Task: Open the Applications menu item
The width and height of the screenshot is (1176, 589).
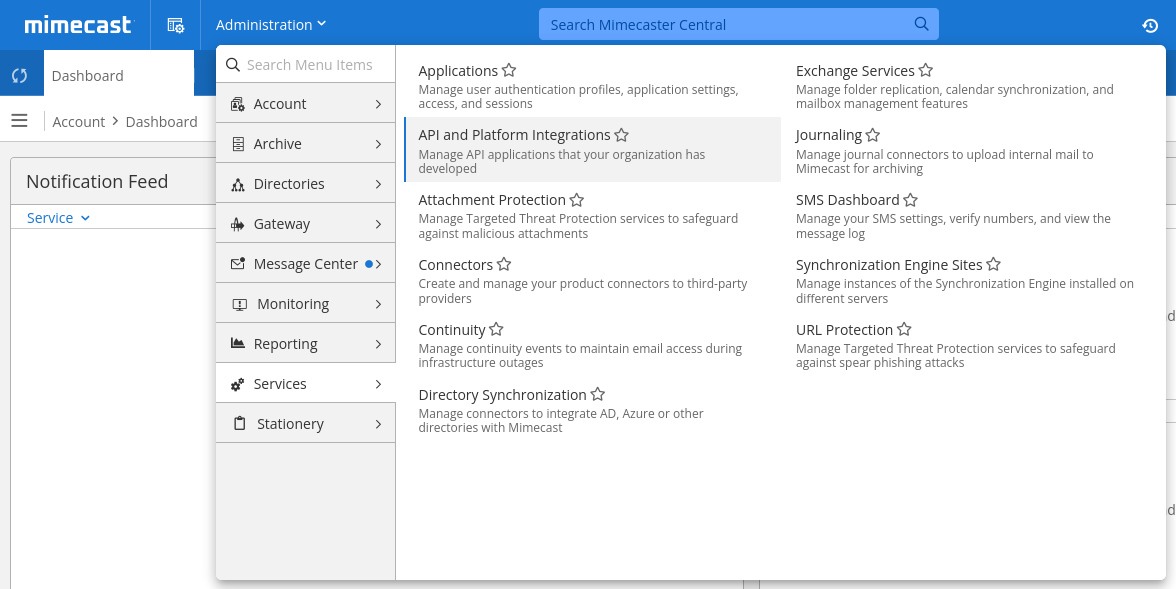Action: tap(458, 71)
